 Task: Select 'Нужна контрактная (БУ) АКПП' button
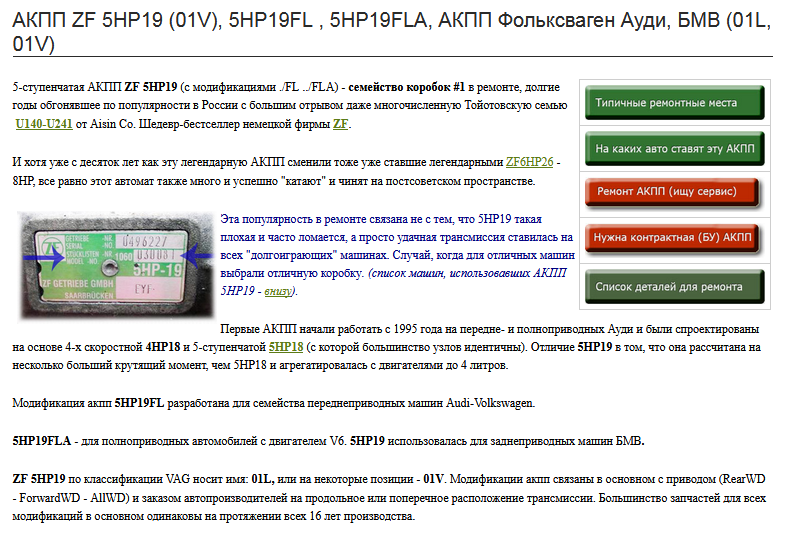672,238
